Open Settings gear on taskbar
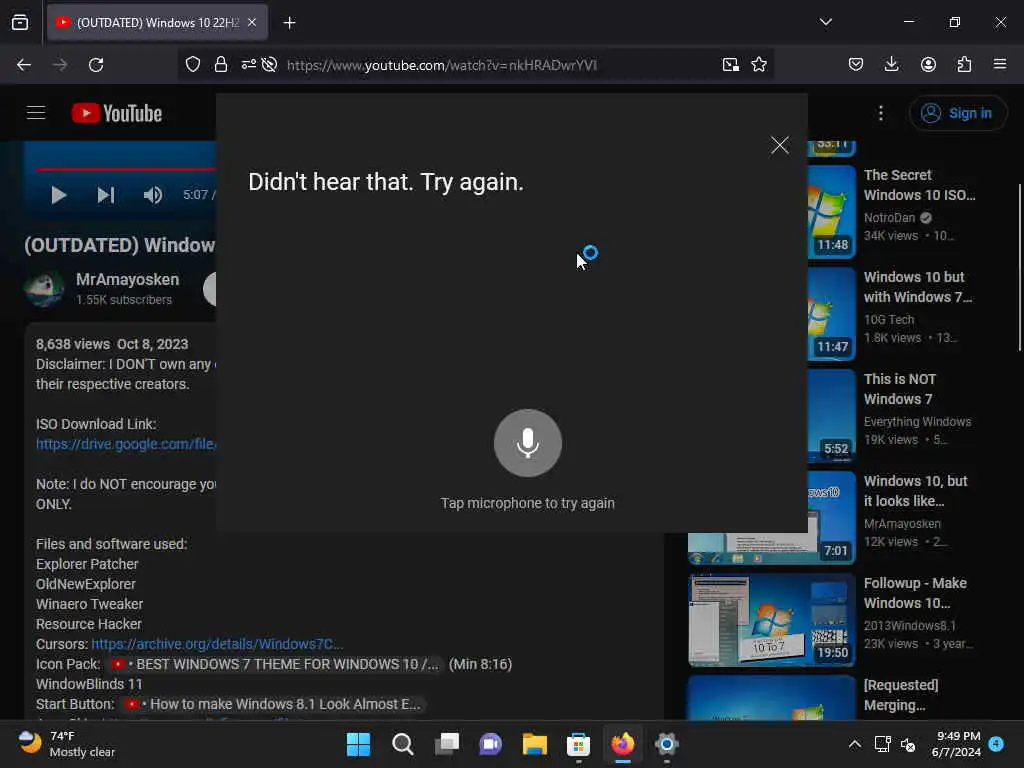Image resolution: width=1024 pixels, height=768 pixels. pos(667,744)
